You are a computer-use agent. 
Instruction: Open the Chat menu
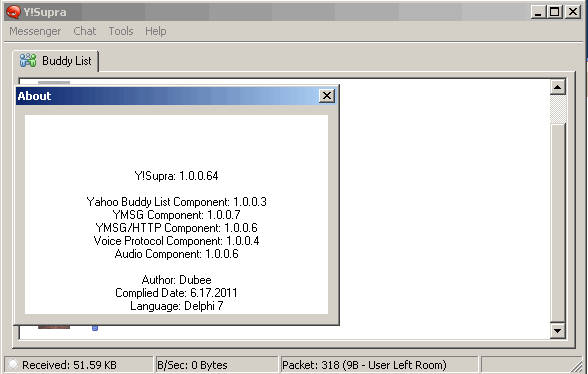[x=85, y=31]
